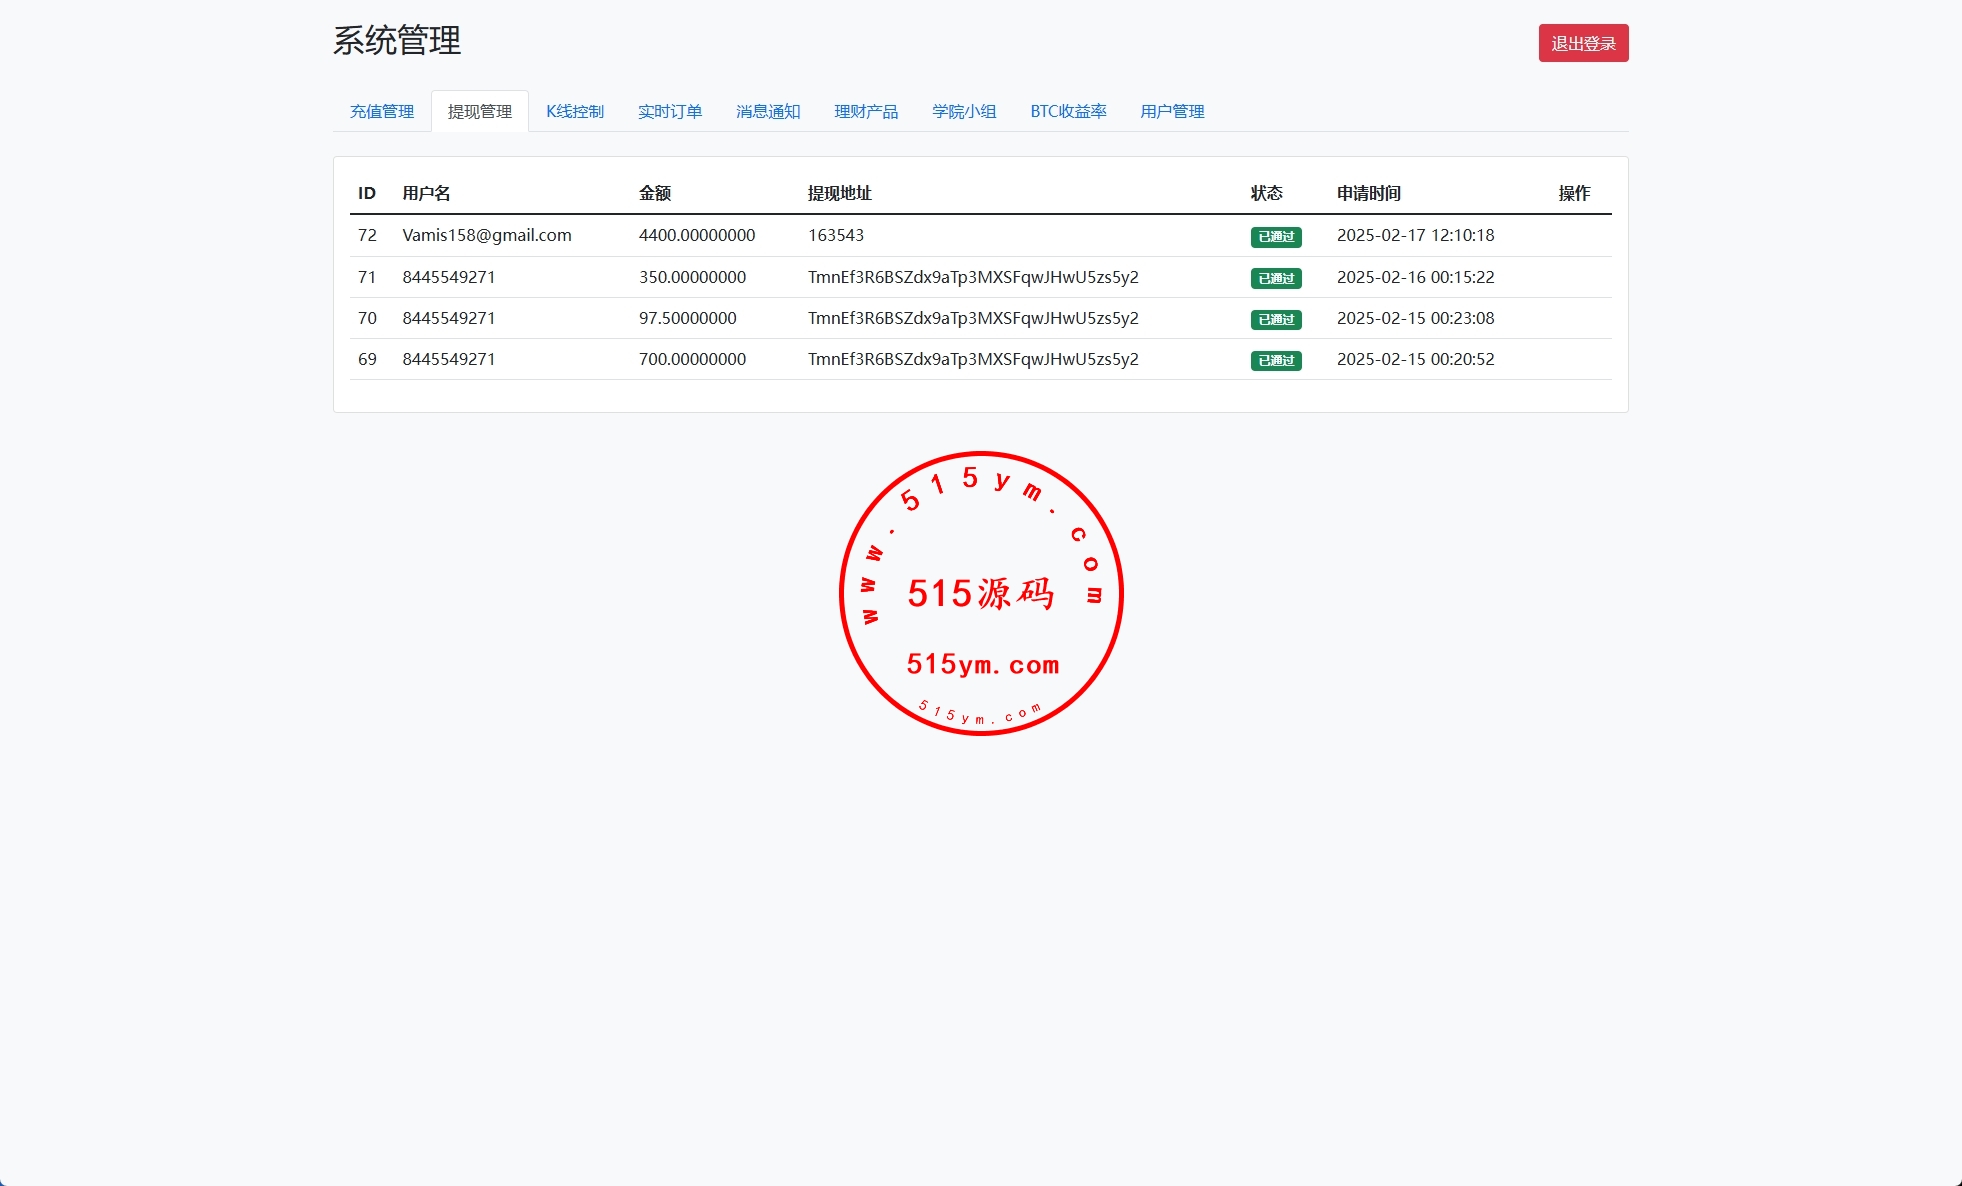Go to the 实时订单 tab
1962x1186 pixels.
click(669, 111)
